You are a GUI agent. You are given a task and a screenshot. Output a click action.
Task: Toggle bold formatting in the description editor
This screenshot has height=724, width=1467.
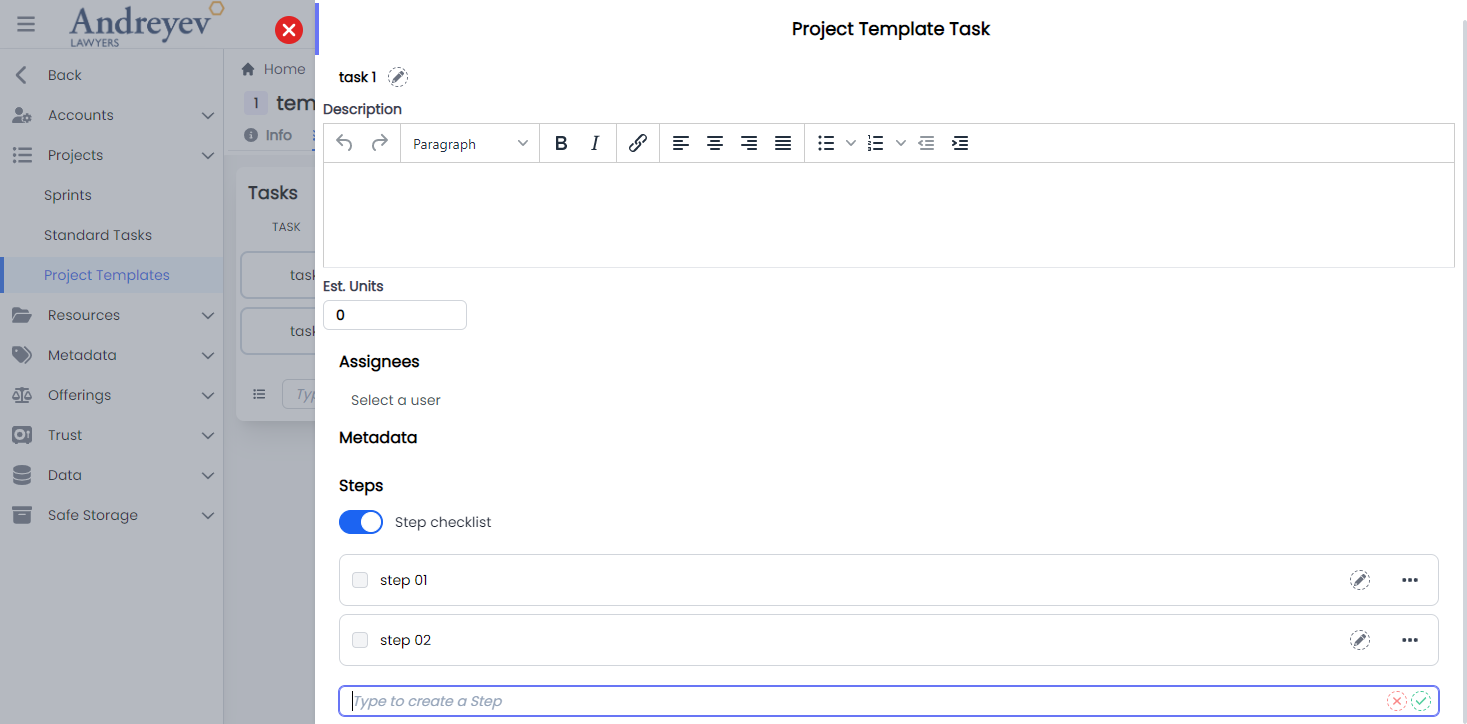561,142
